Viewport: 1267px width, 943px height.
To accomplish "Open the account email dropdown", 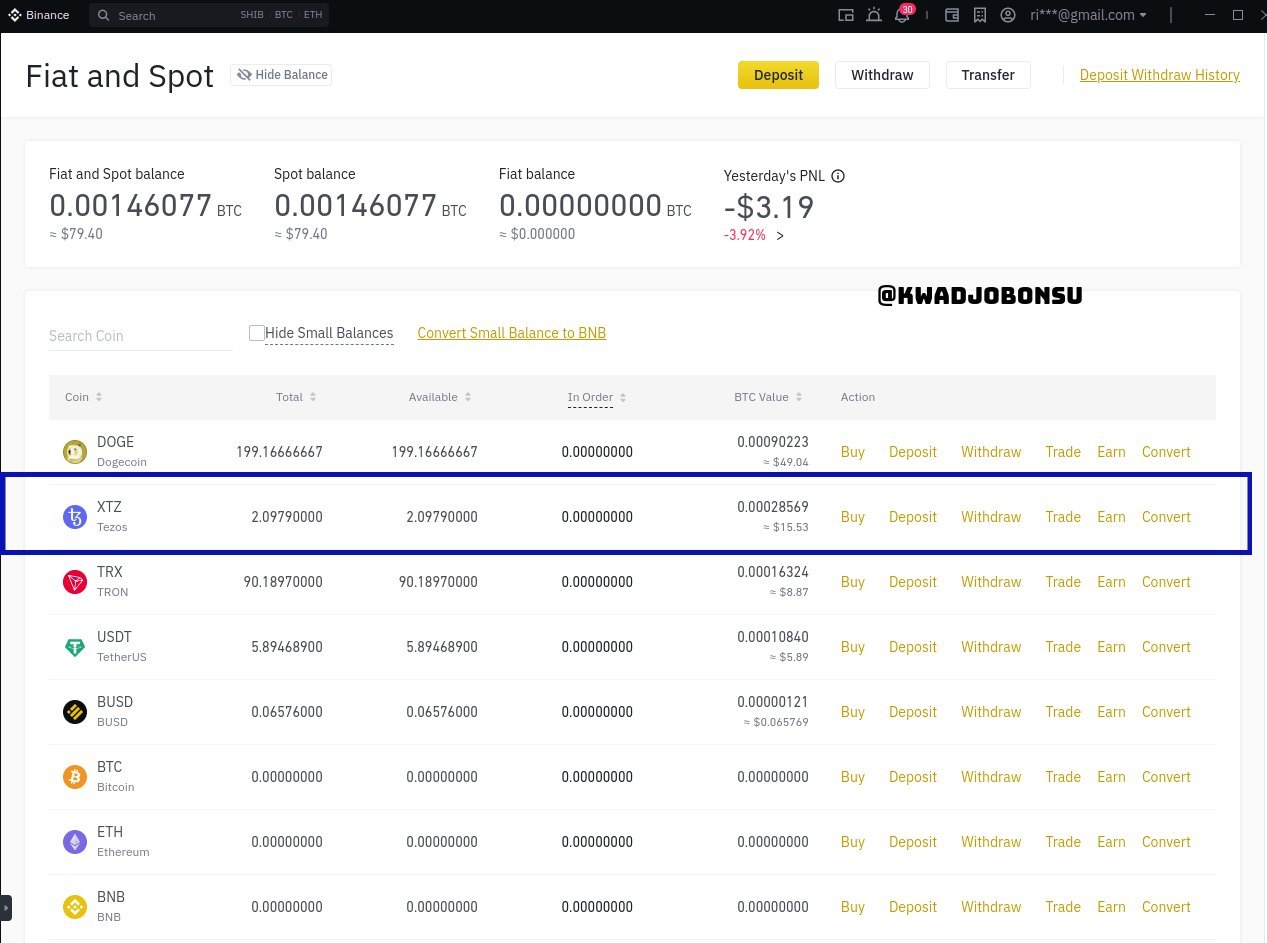I will [x=1089, y=15].
